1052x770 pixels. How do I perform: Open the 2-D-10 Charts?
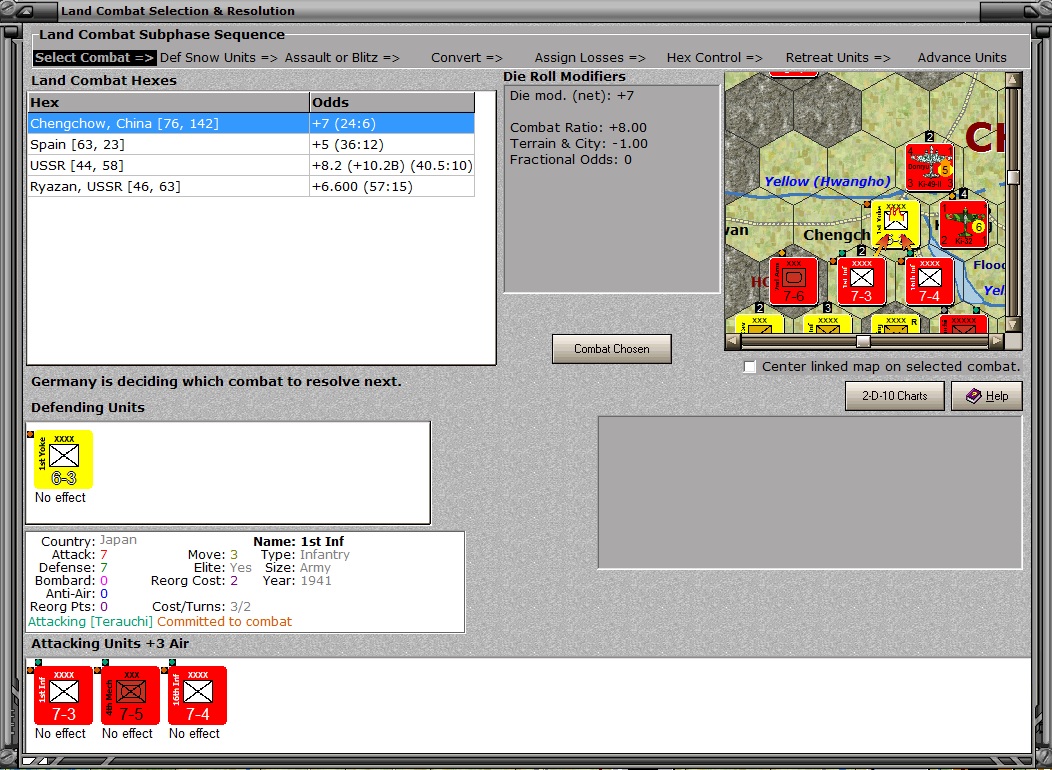894,396
